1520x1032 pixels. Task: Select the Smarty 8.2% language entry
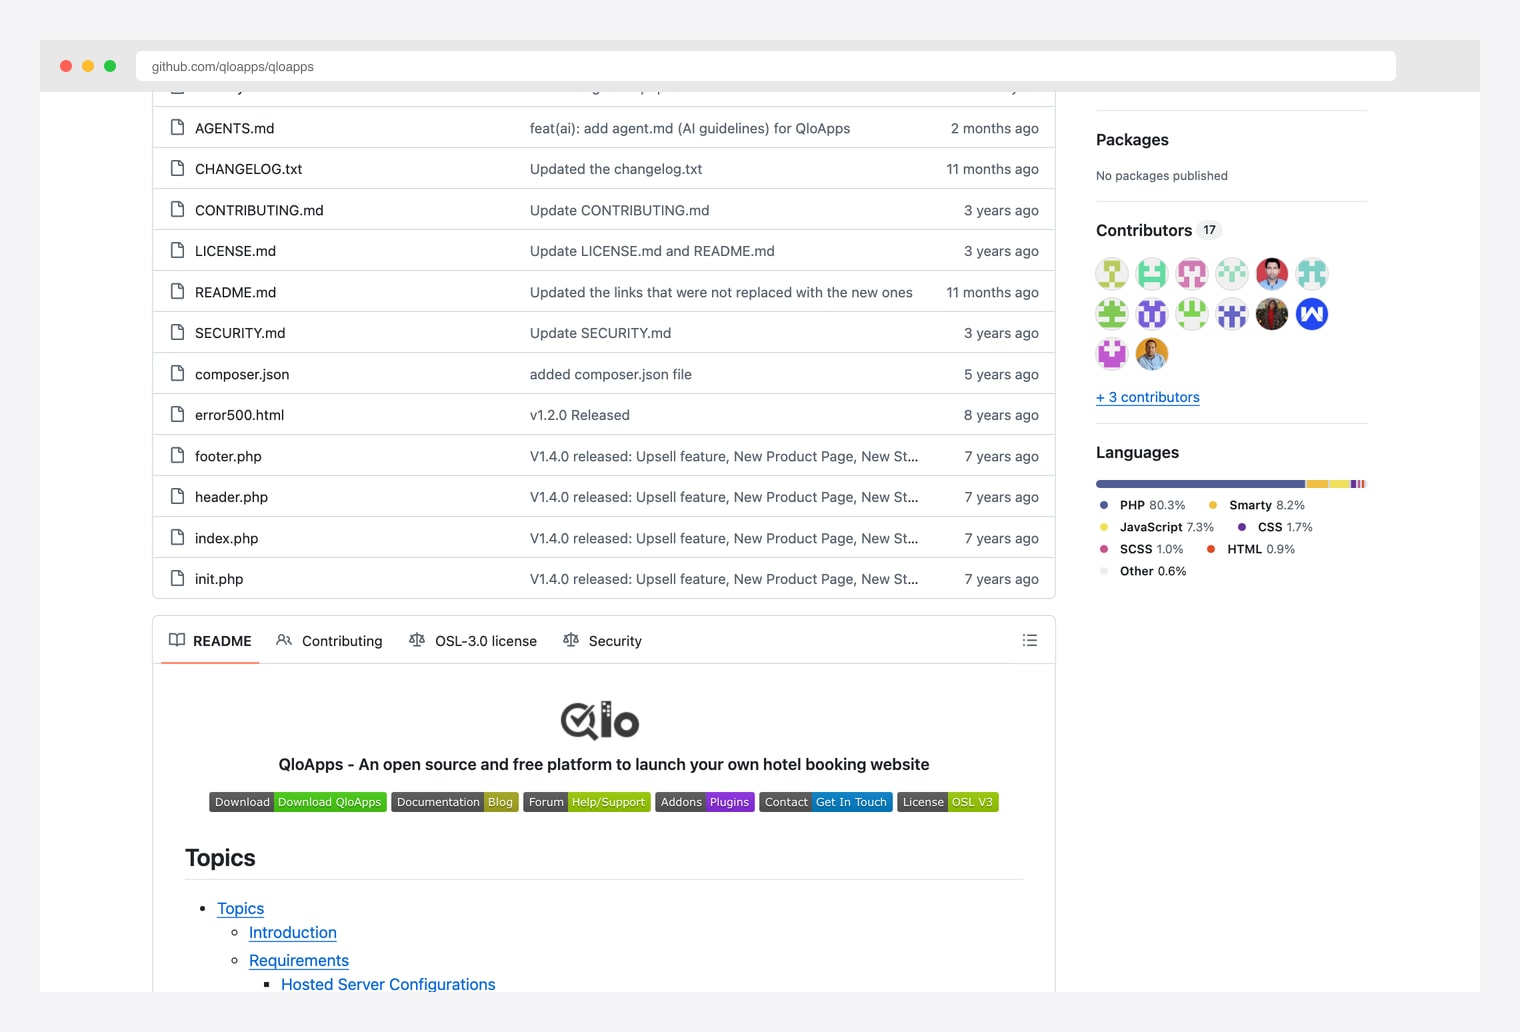(x=1257, y=505)
